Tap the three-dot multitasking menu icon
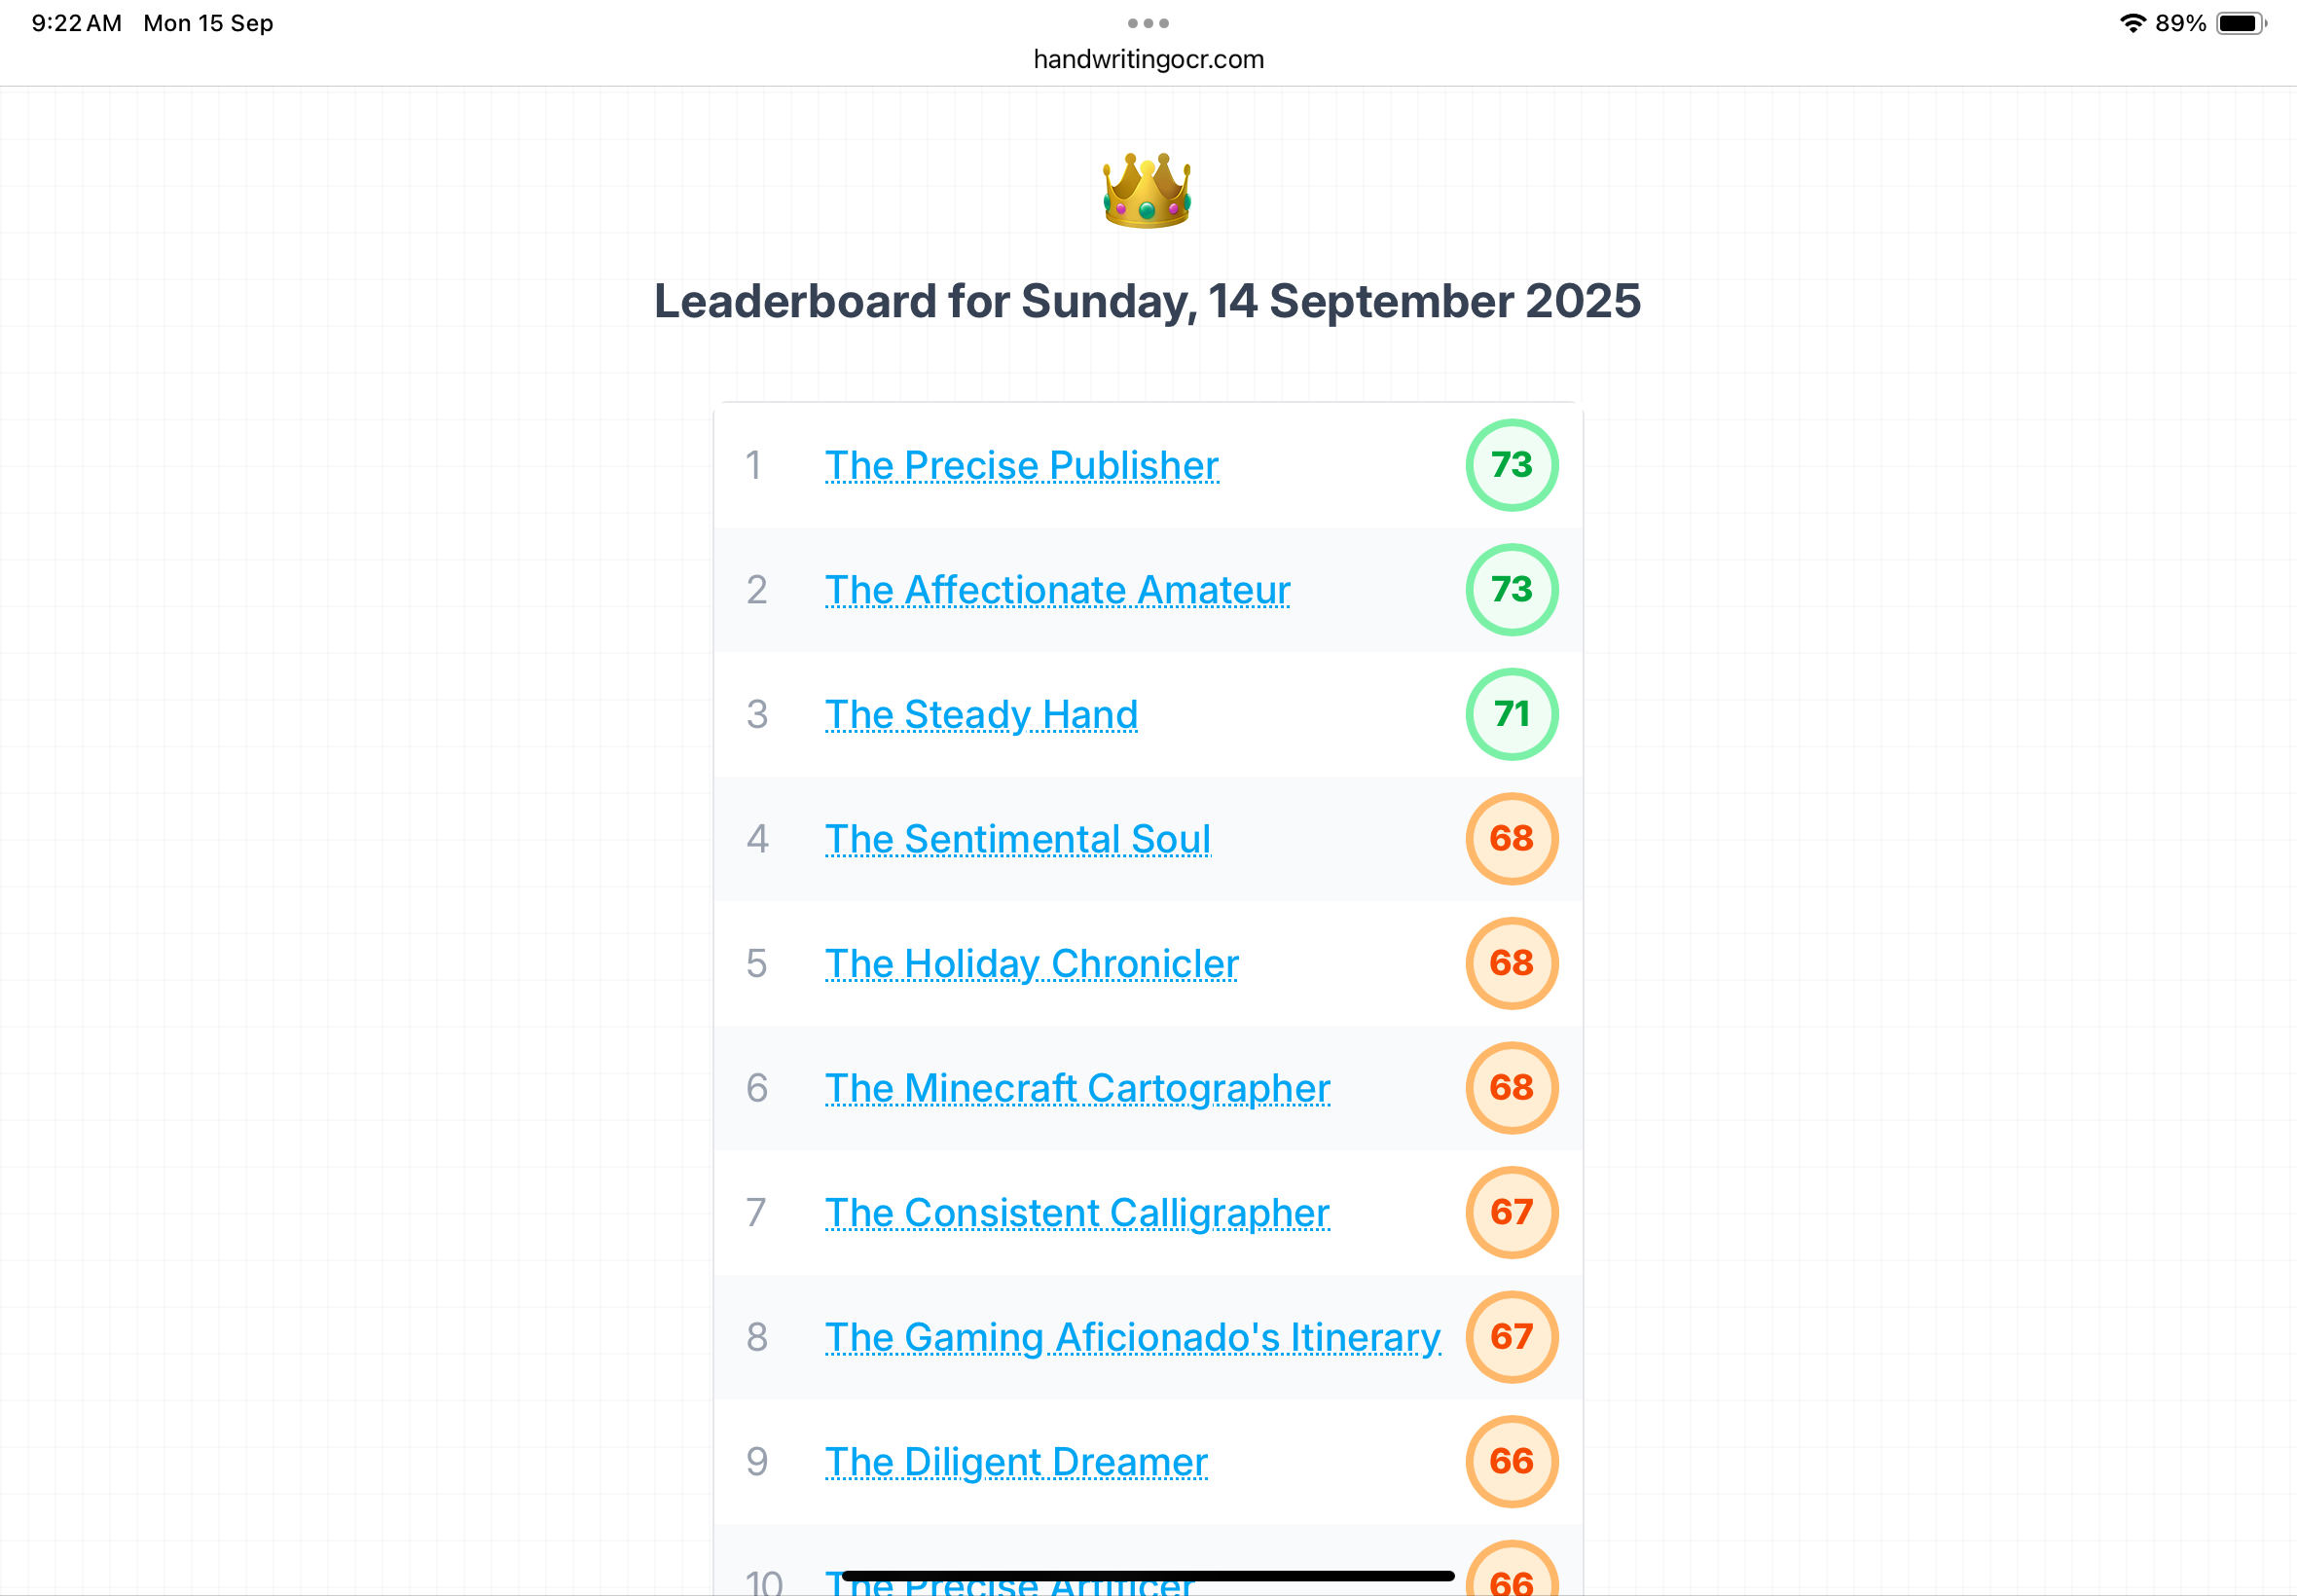 [x=1148, y=23]
